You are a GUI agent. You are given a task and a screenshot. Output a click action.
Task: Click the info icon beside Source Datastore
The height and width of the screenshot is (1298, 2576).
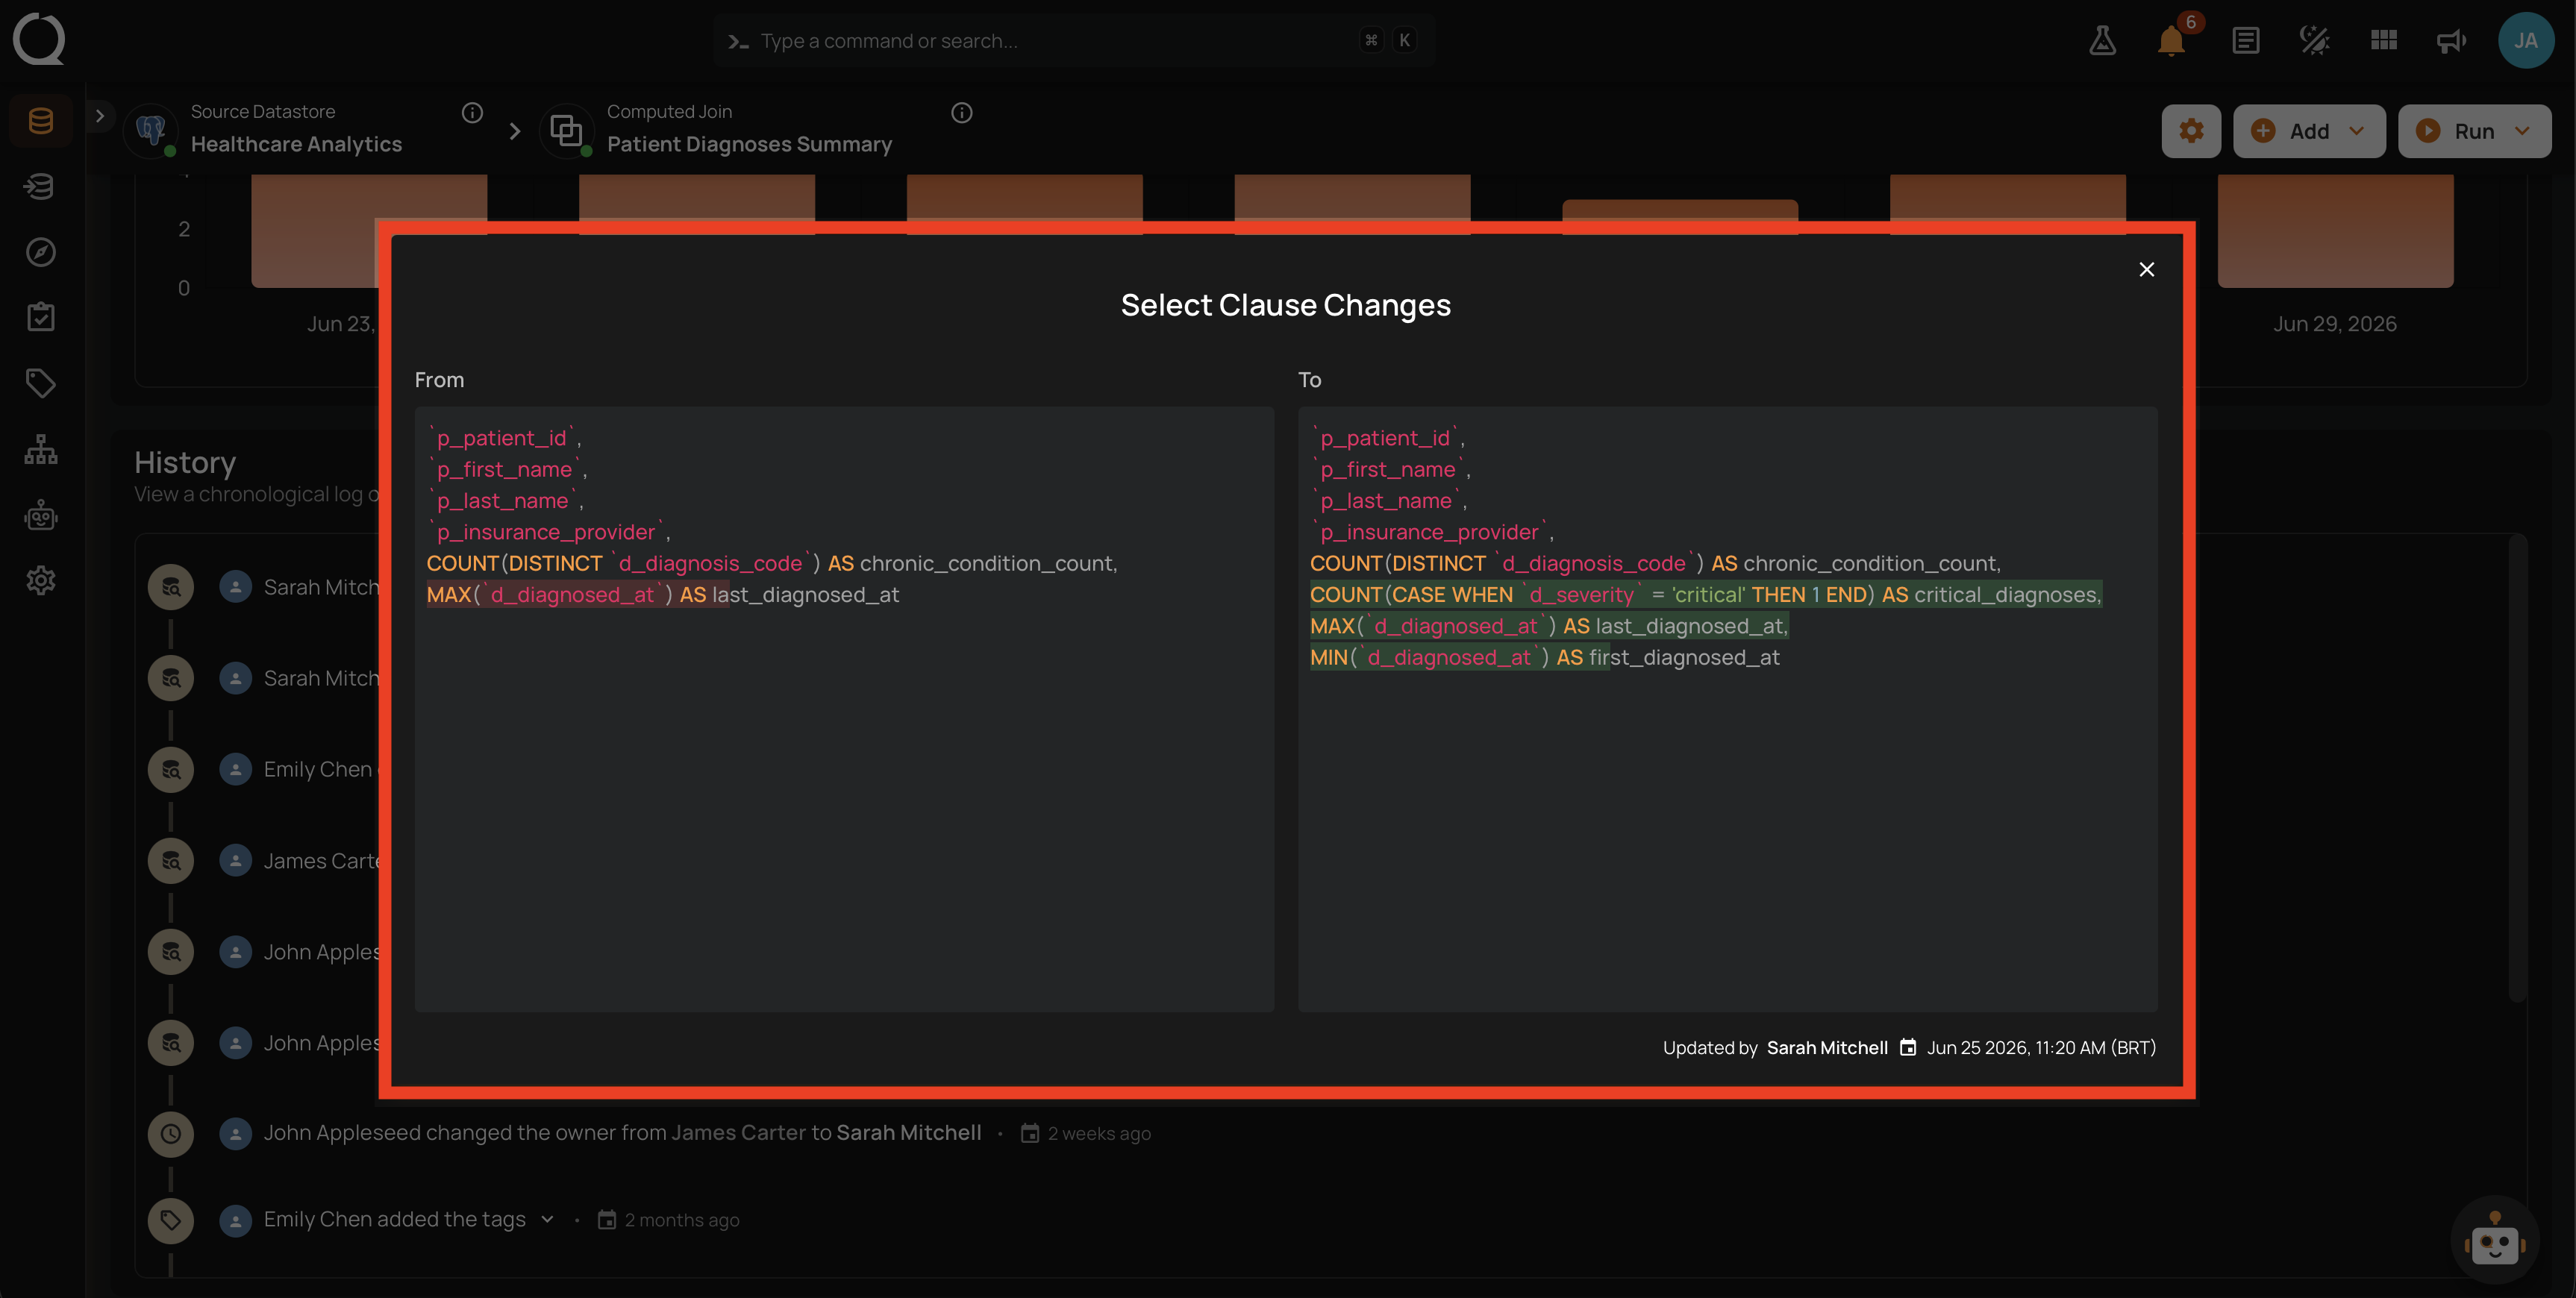click(x=472, y=113)
